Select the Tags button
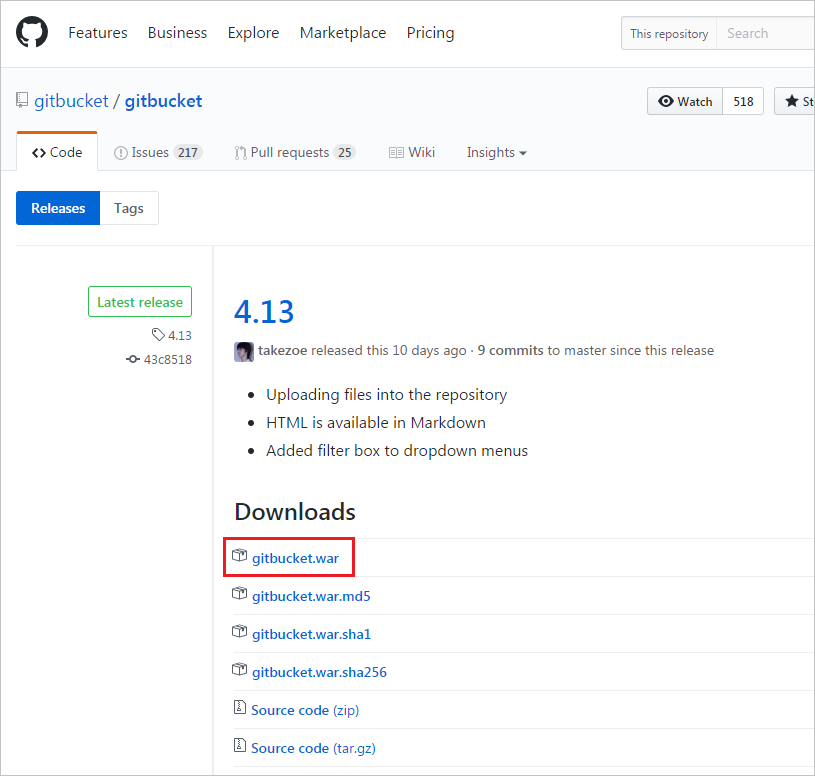The width and height of the screenshot is (815, 776). [129, 208]
